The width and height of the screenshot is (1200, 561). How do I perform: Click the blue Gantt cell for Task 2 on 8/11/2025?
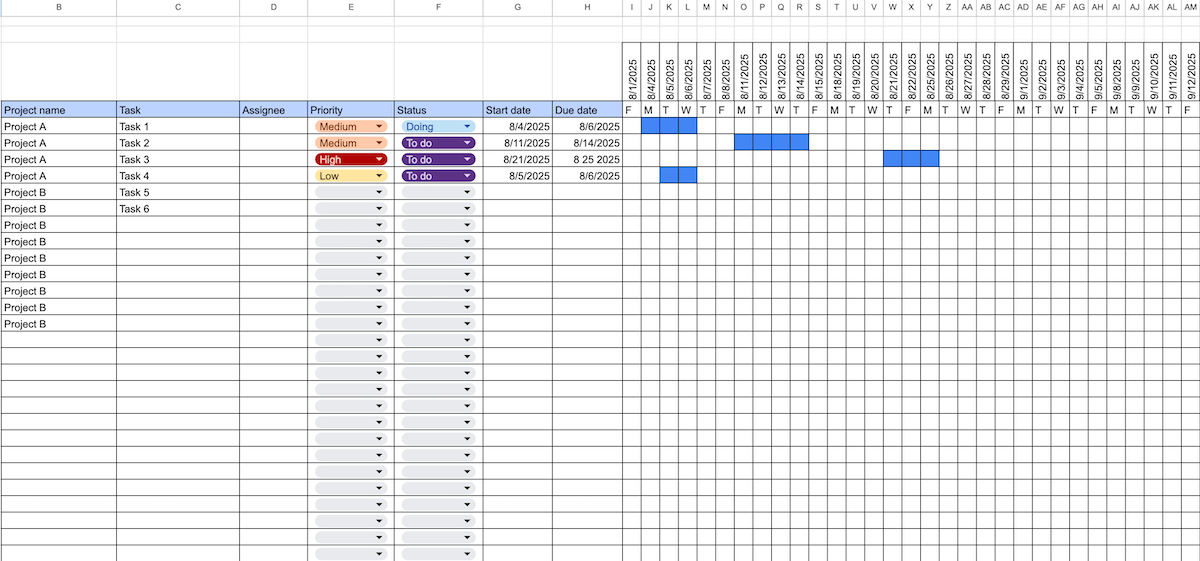point(744,143)
